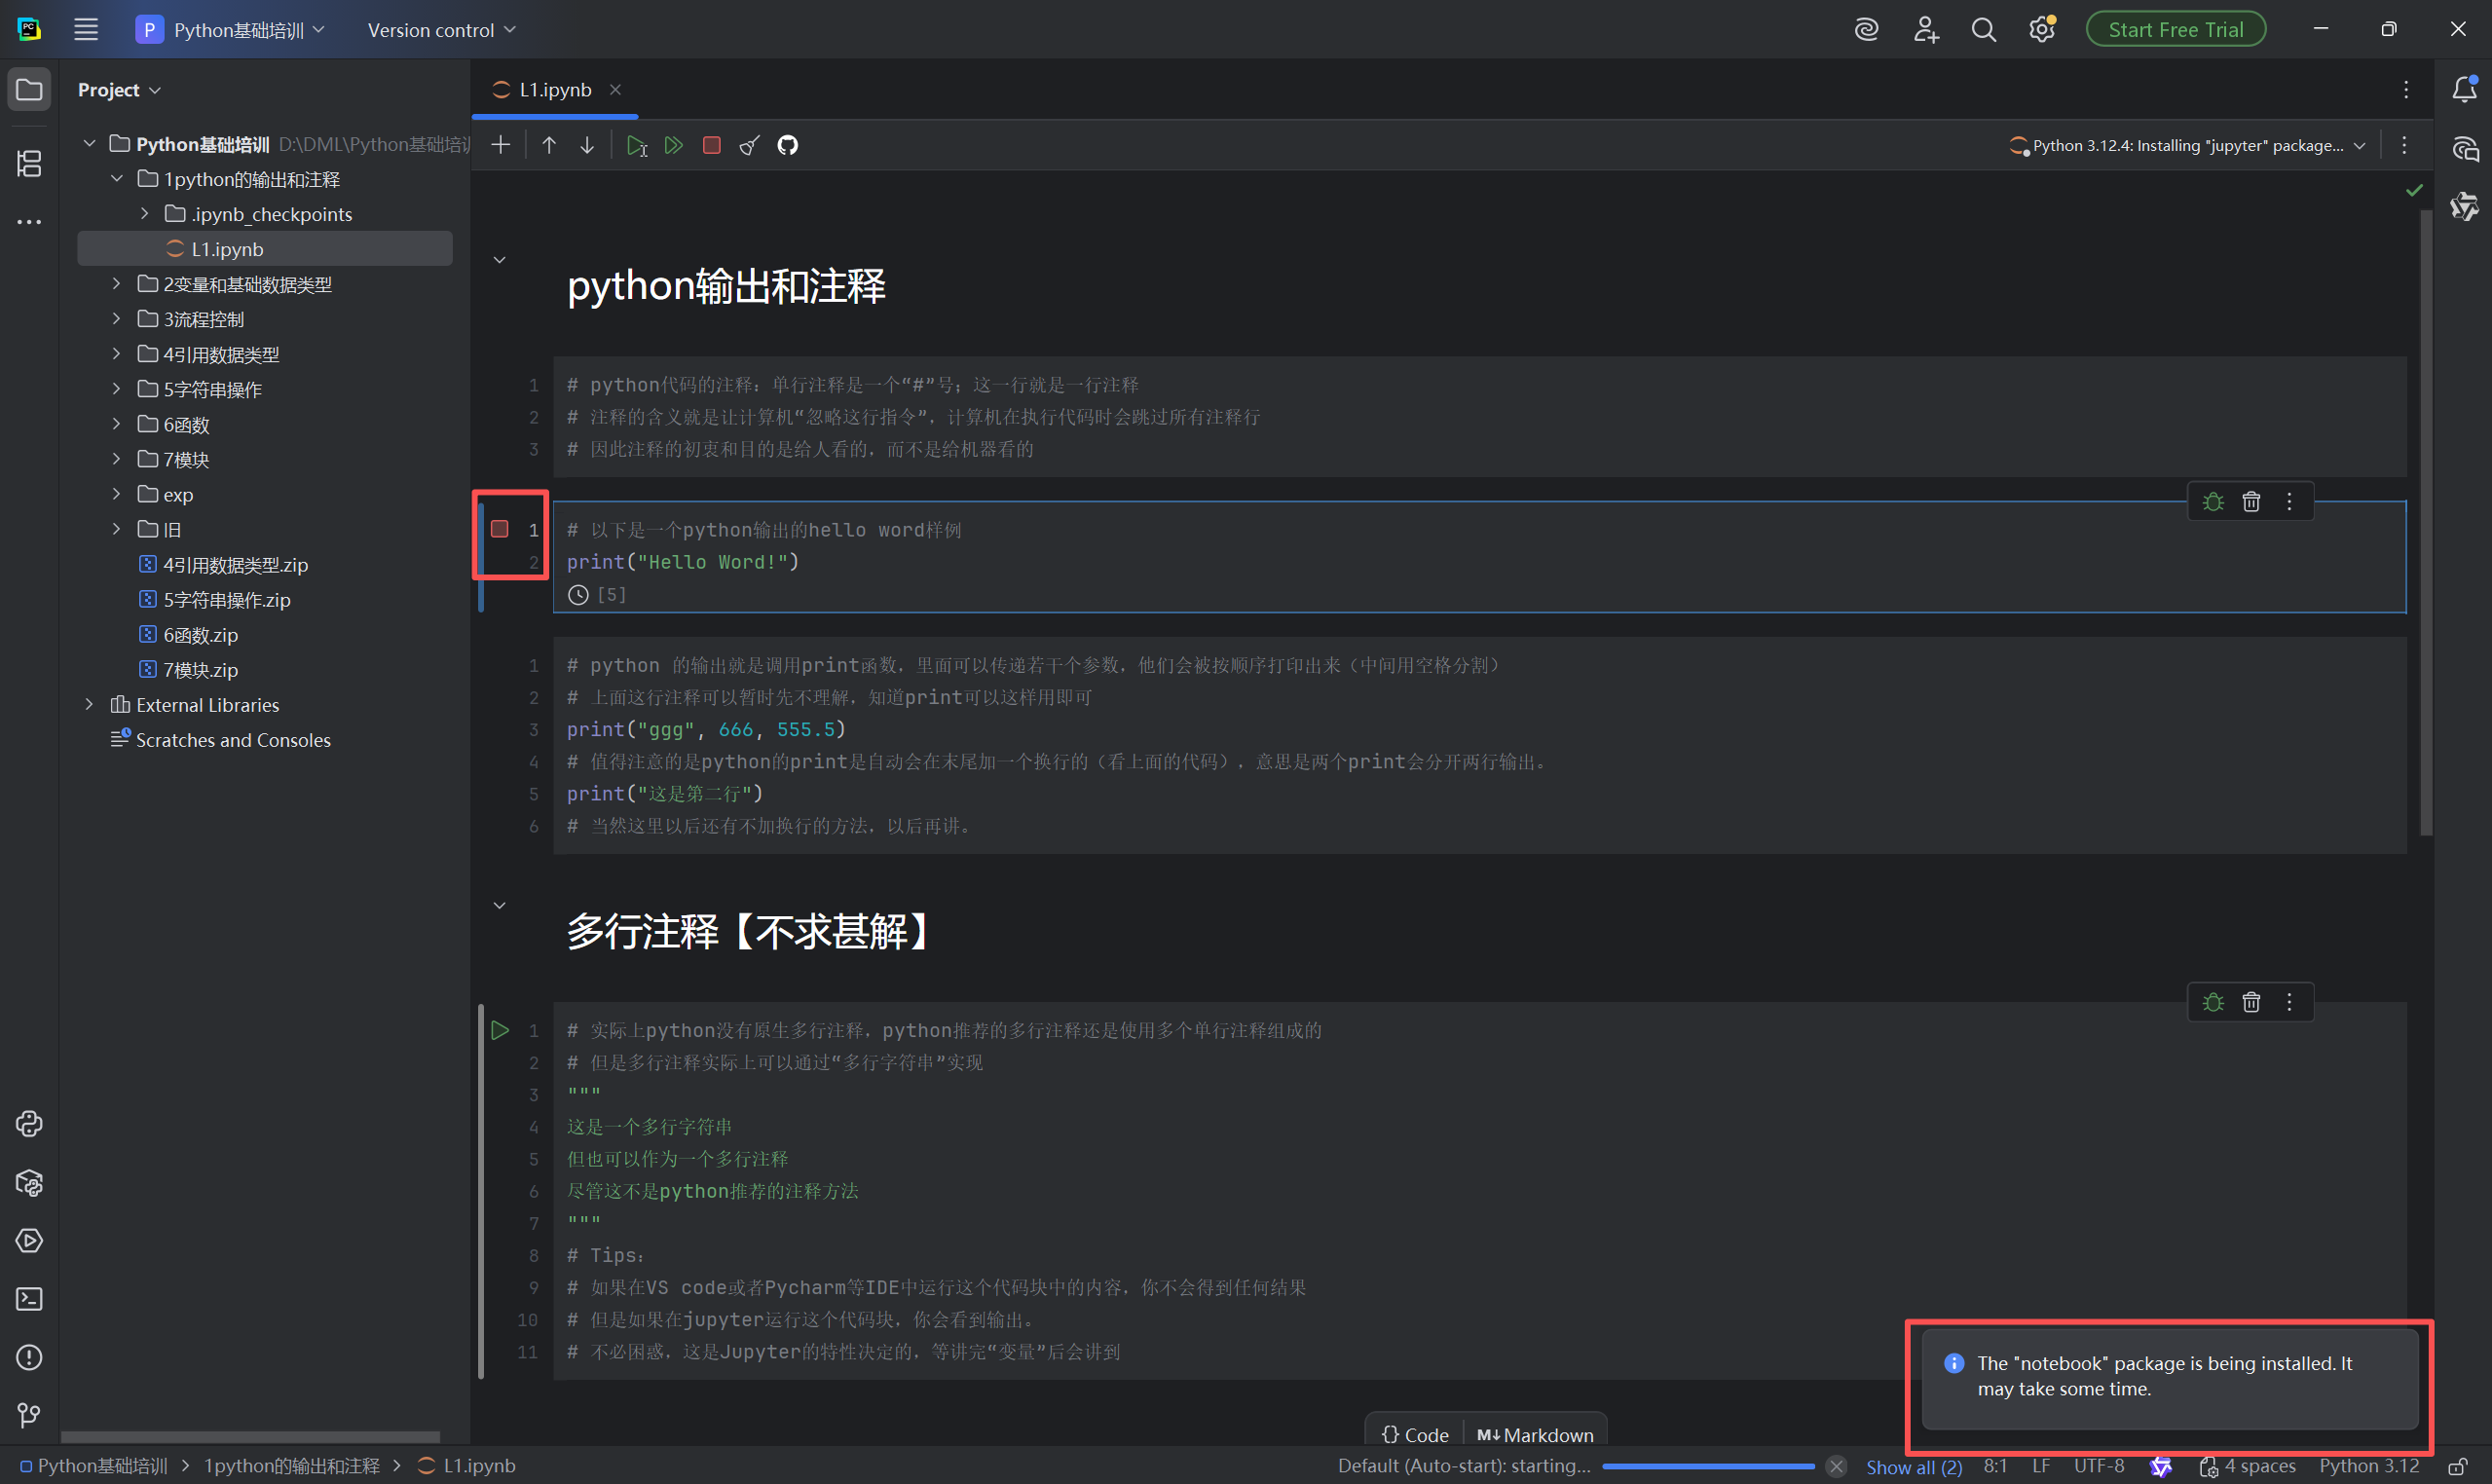Screen dimensions: 2492x1484
Task: Stop the running Hello Word cell
Action: (x=500, y=529)
